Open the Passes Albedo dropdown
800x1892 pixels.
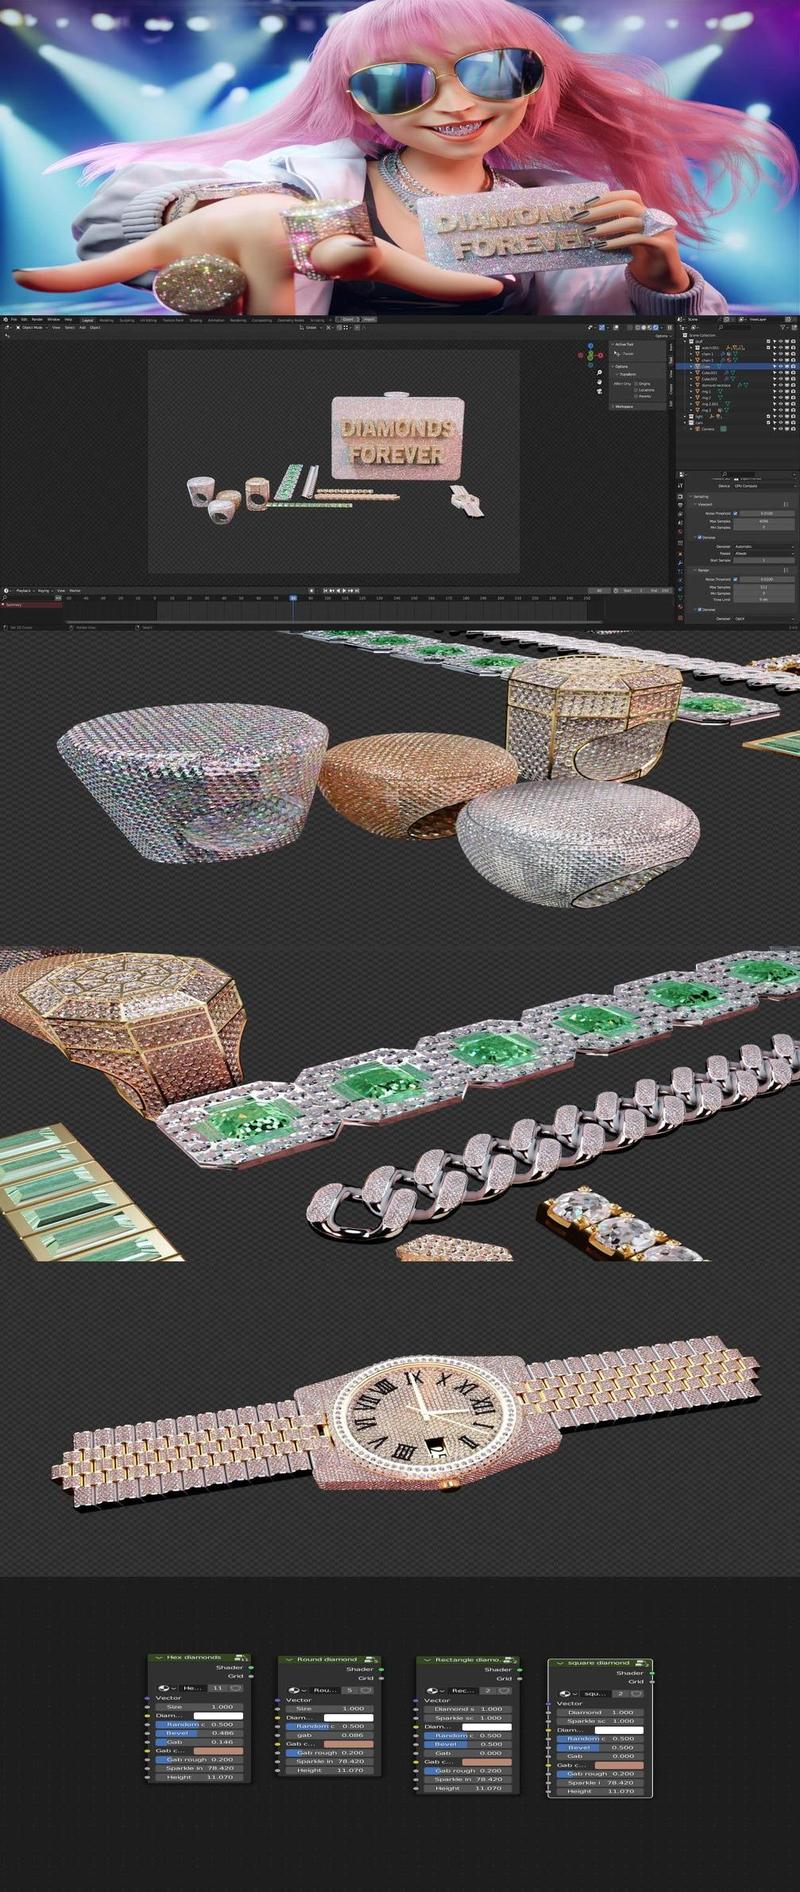764,554
